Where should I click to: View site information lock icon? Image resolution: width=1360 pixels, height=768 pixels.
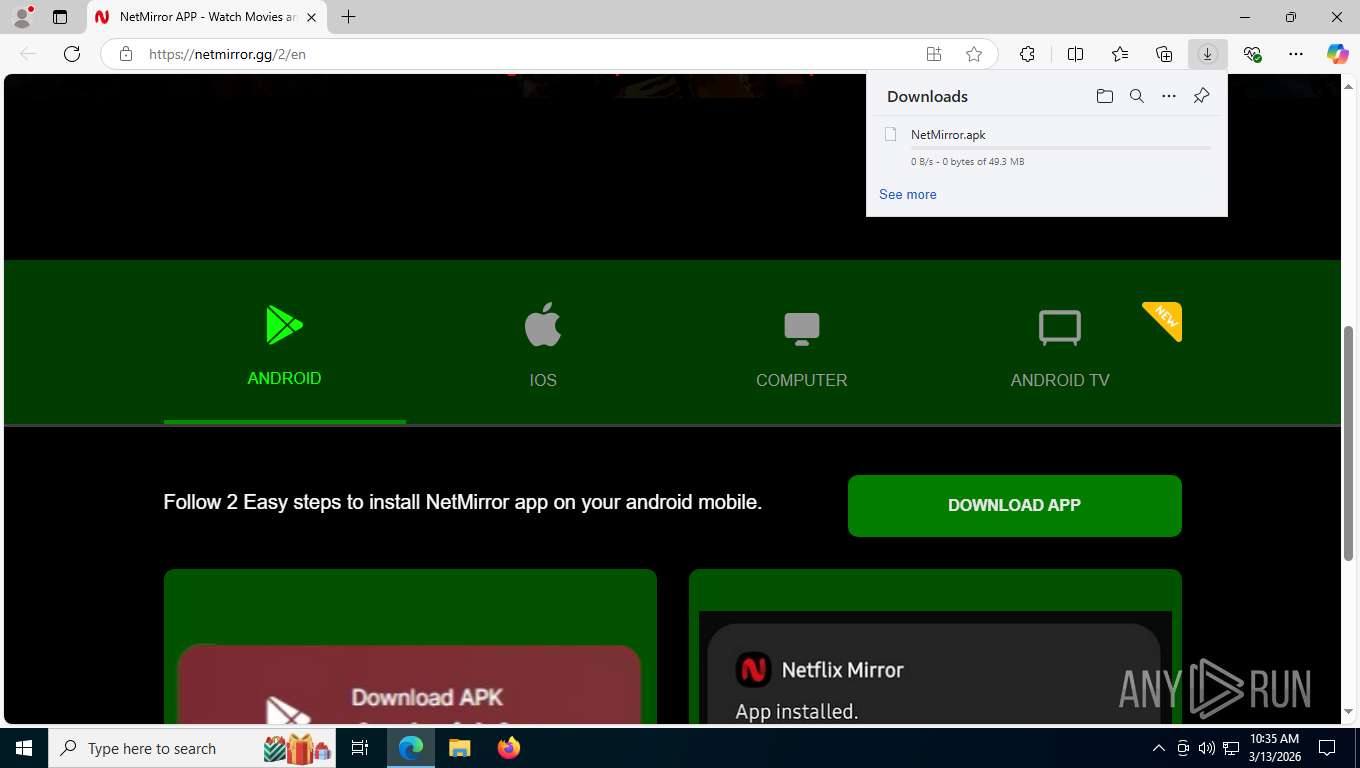tap(126, 54)
